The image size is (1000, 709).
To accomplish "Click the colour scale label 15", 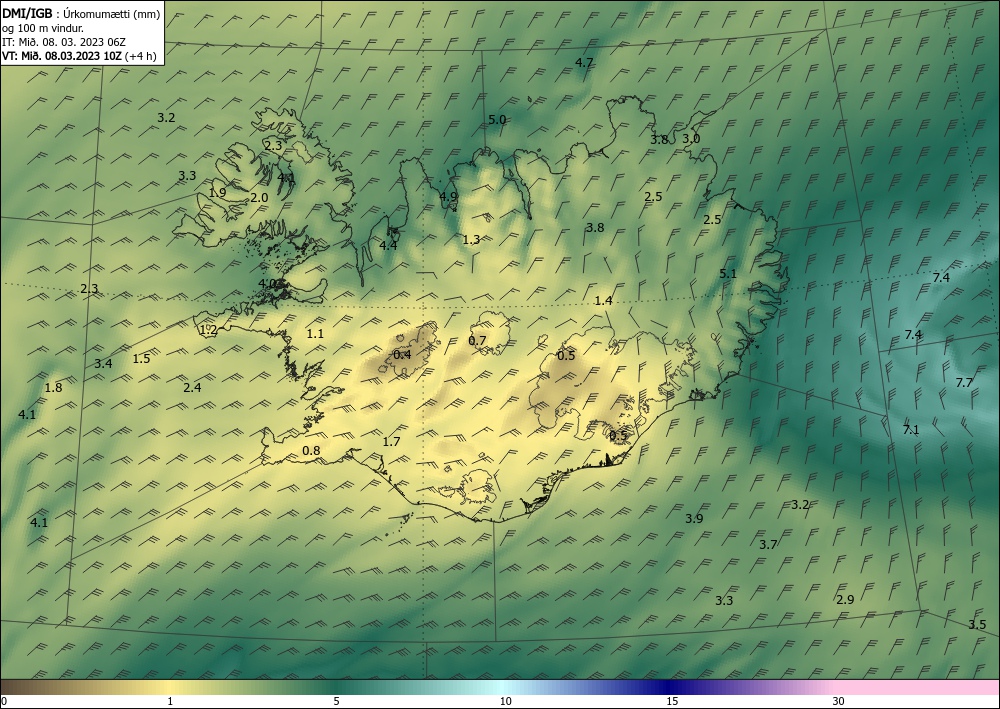I will click(672, 701).
